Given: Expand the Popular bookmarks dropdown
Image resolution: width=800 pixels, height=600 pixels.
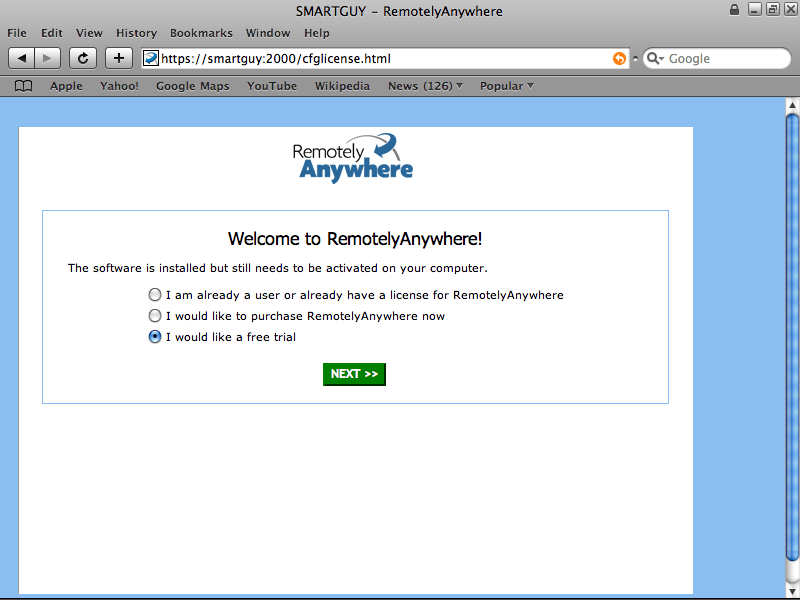Looking at the screenshot, I should click(x=507, y=86).
